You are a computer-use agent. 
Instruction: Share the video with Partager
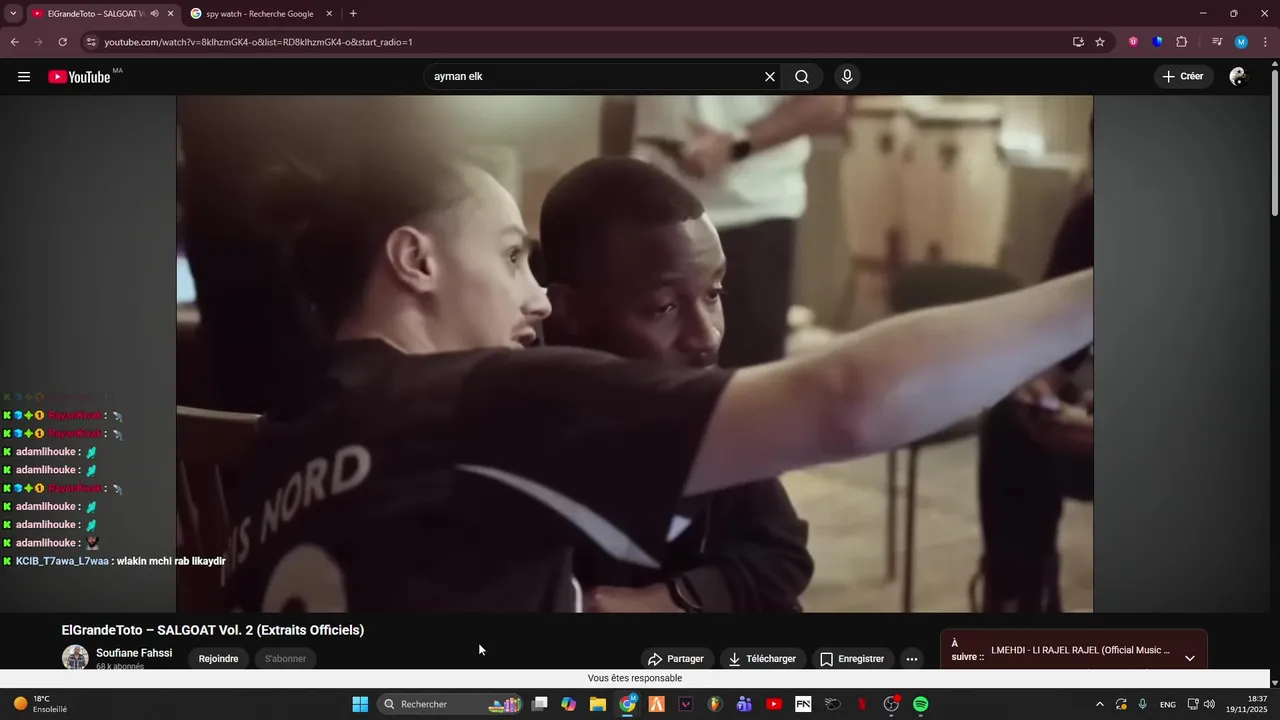pyautogui.click(x=676, y=659)
